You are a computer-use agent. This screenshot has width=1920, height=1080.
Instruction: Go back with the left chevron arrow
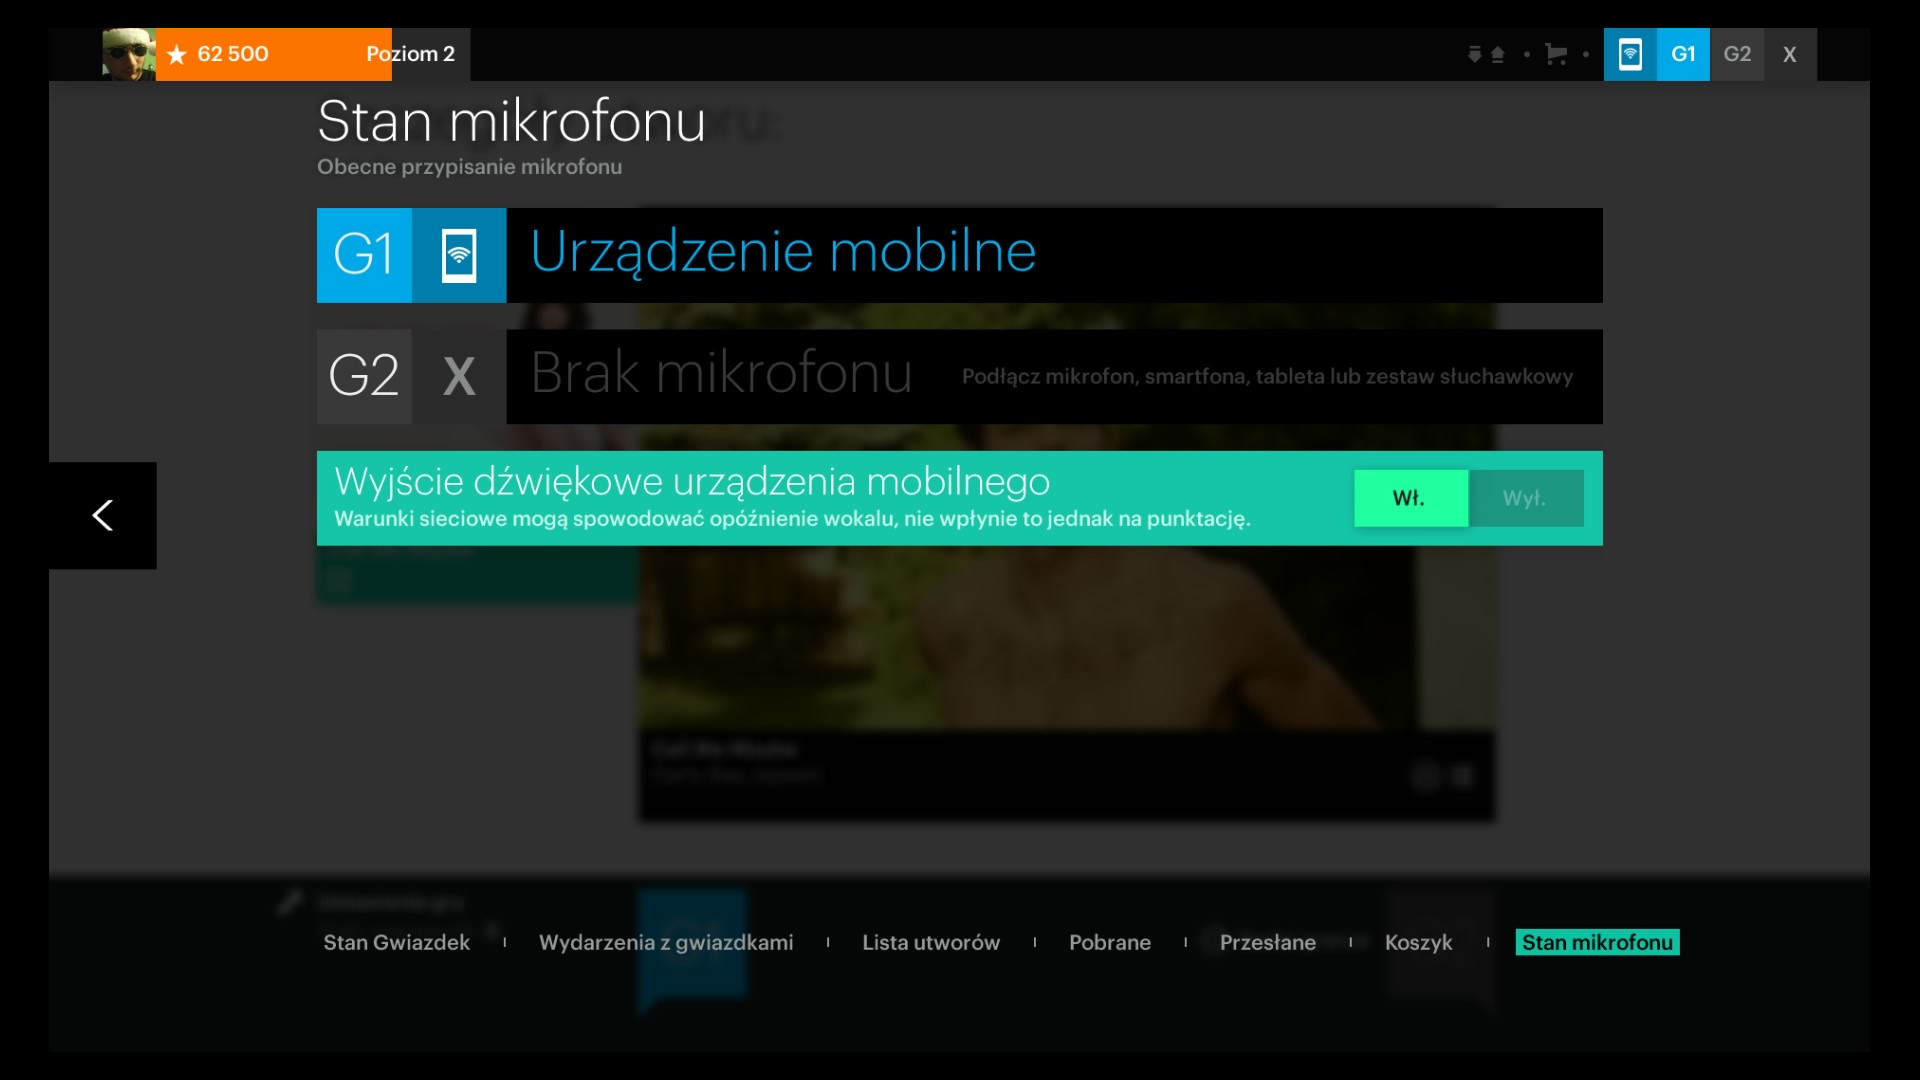pos(103,515)
